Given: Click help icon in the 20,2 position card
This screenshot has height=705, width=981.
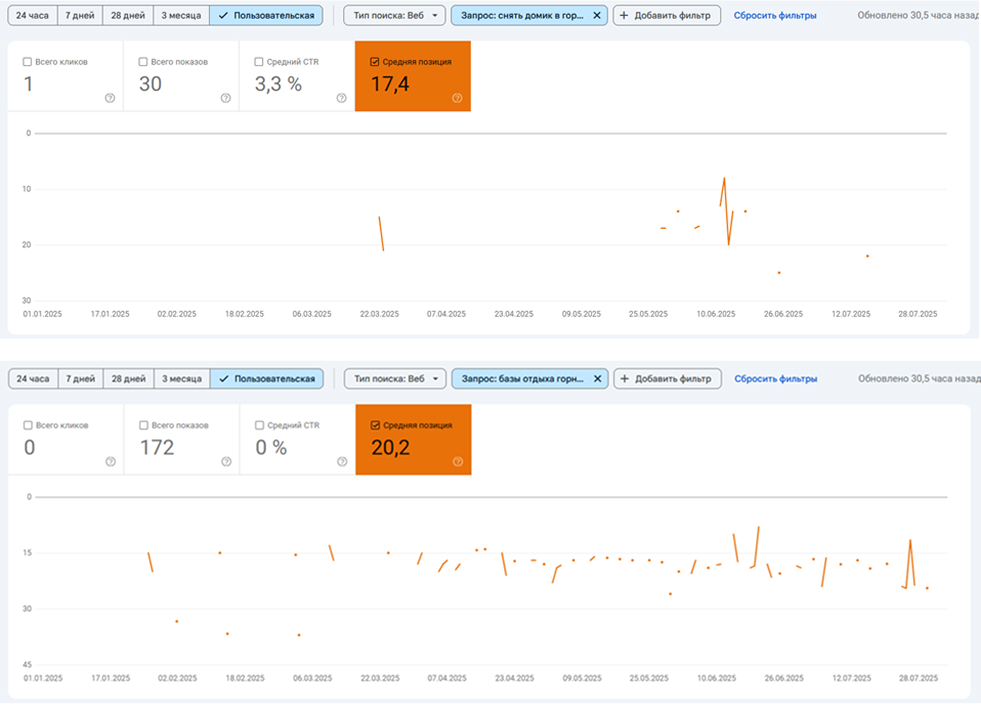Looking at the screenshot, I should pyautogui.click(x=457, y=462).
